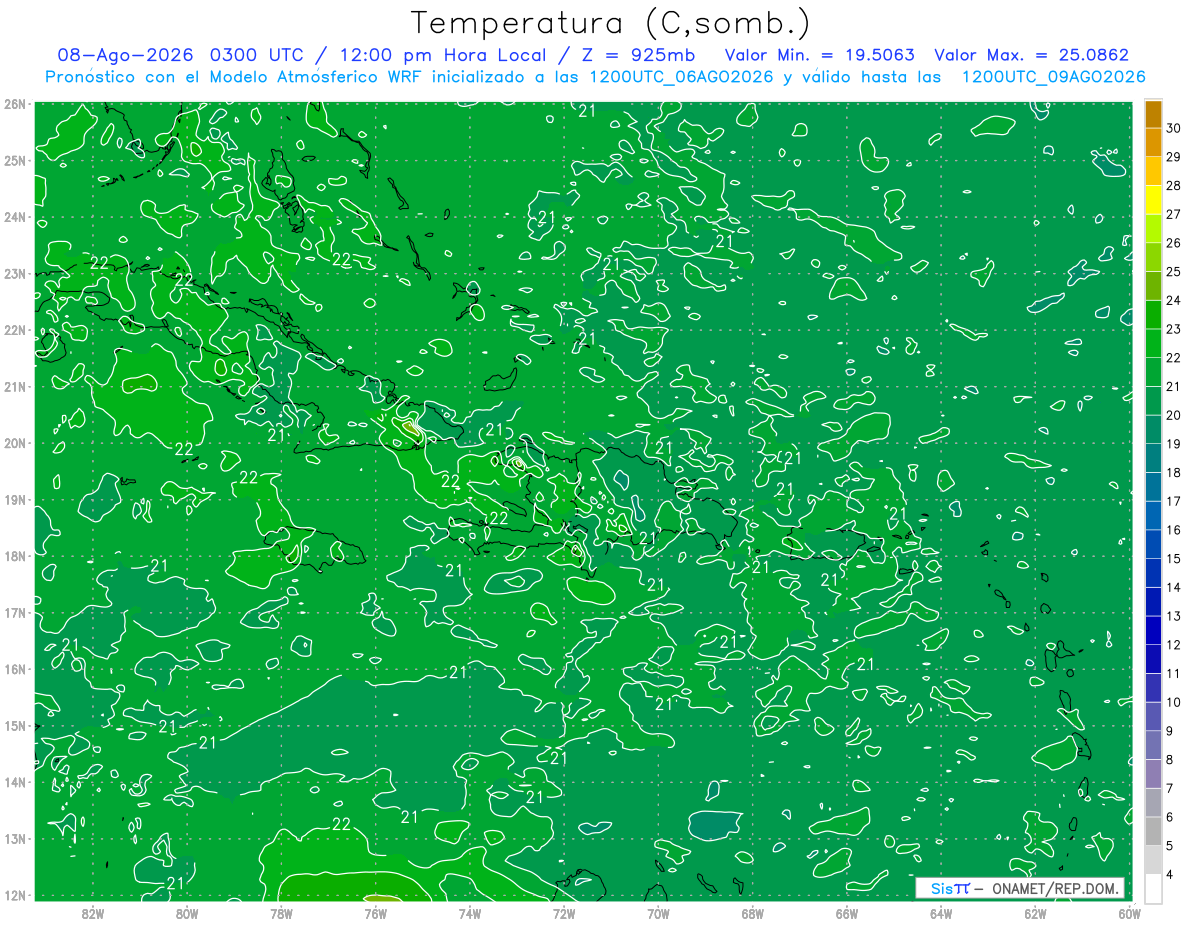Screen dimensions: 1200x927
Task: Click the "66W" longitude label
Action: pos(846,913)
